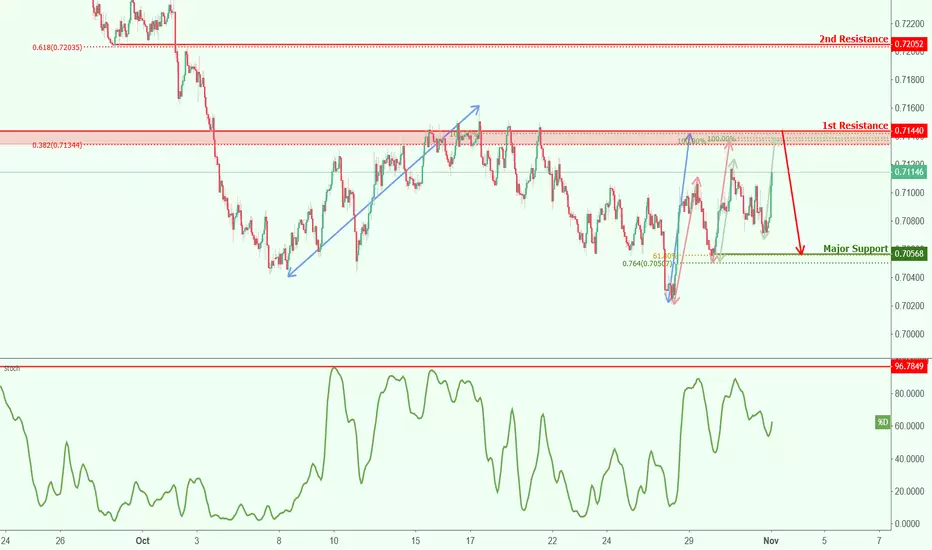The width and height of the screenshot is (932, 550).
Task: Click the 0.70568 green price tag
Action: tap(909, 254)
